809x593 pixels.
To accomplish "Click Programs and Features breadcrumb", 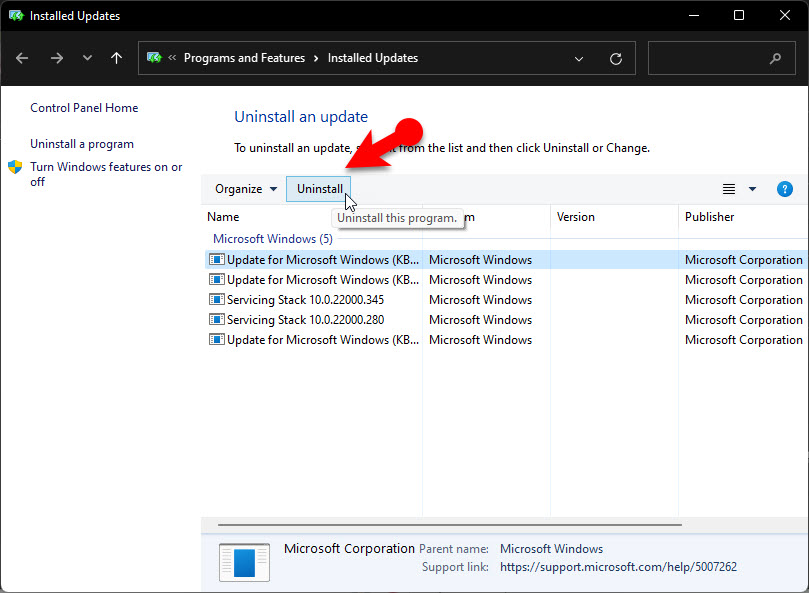I will click(245, 58).
